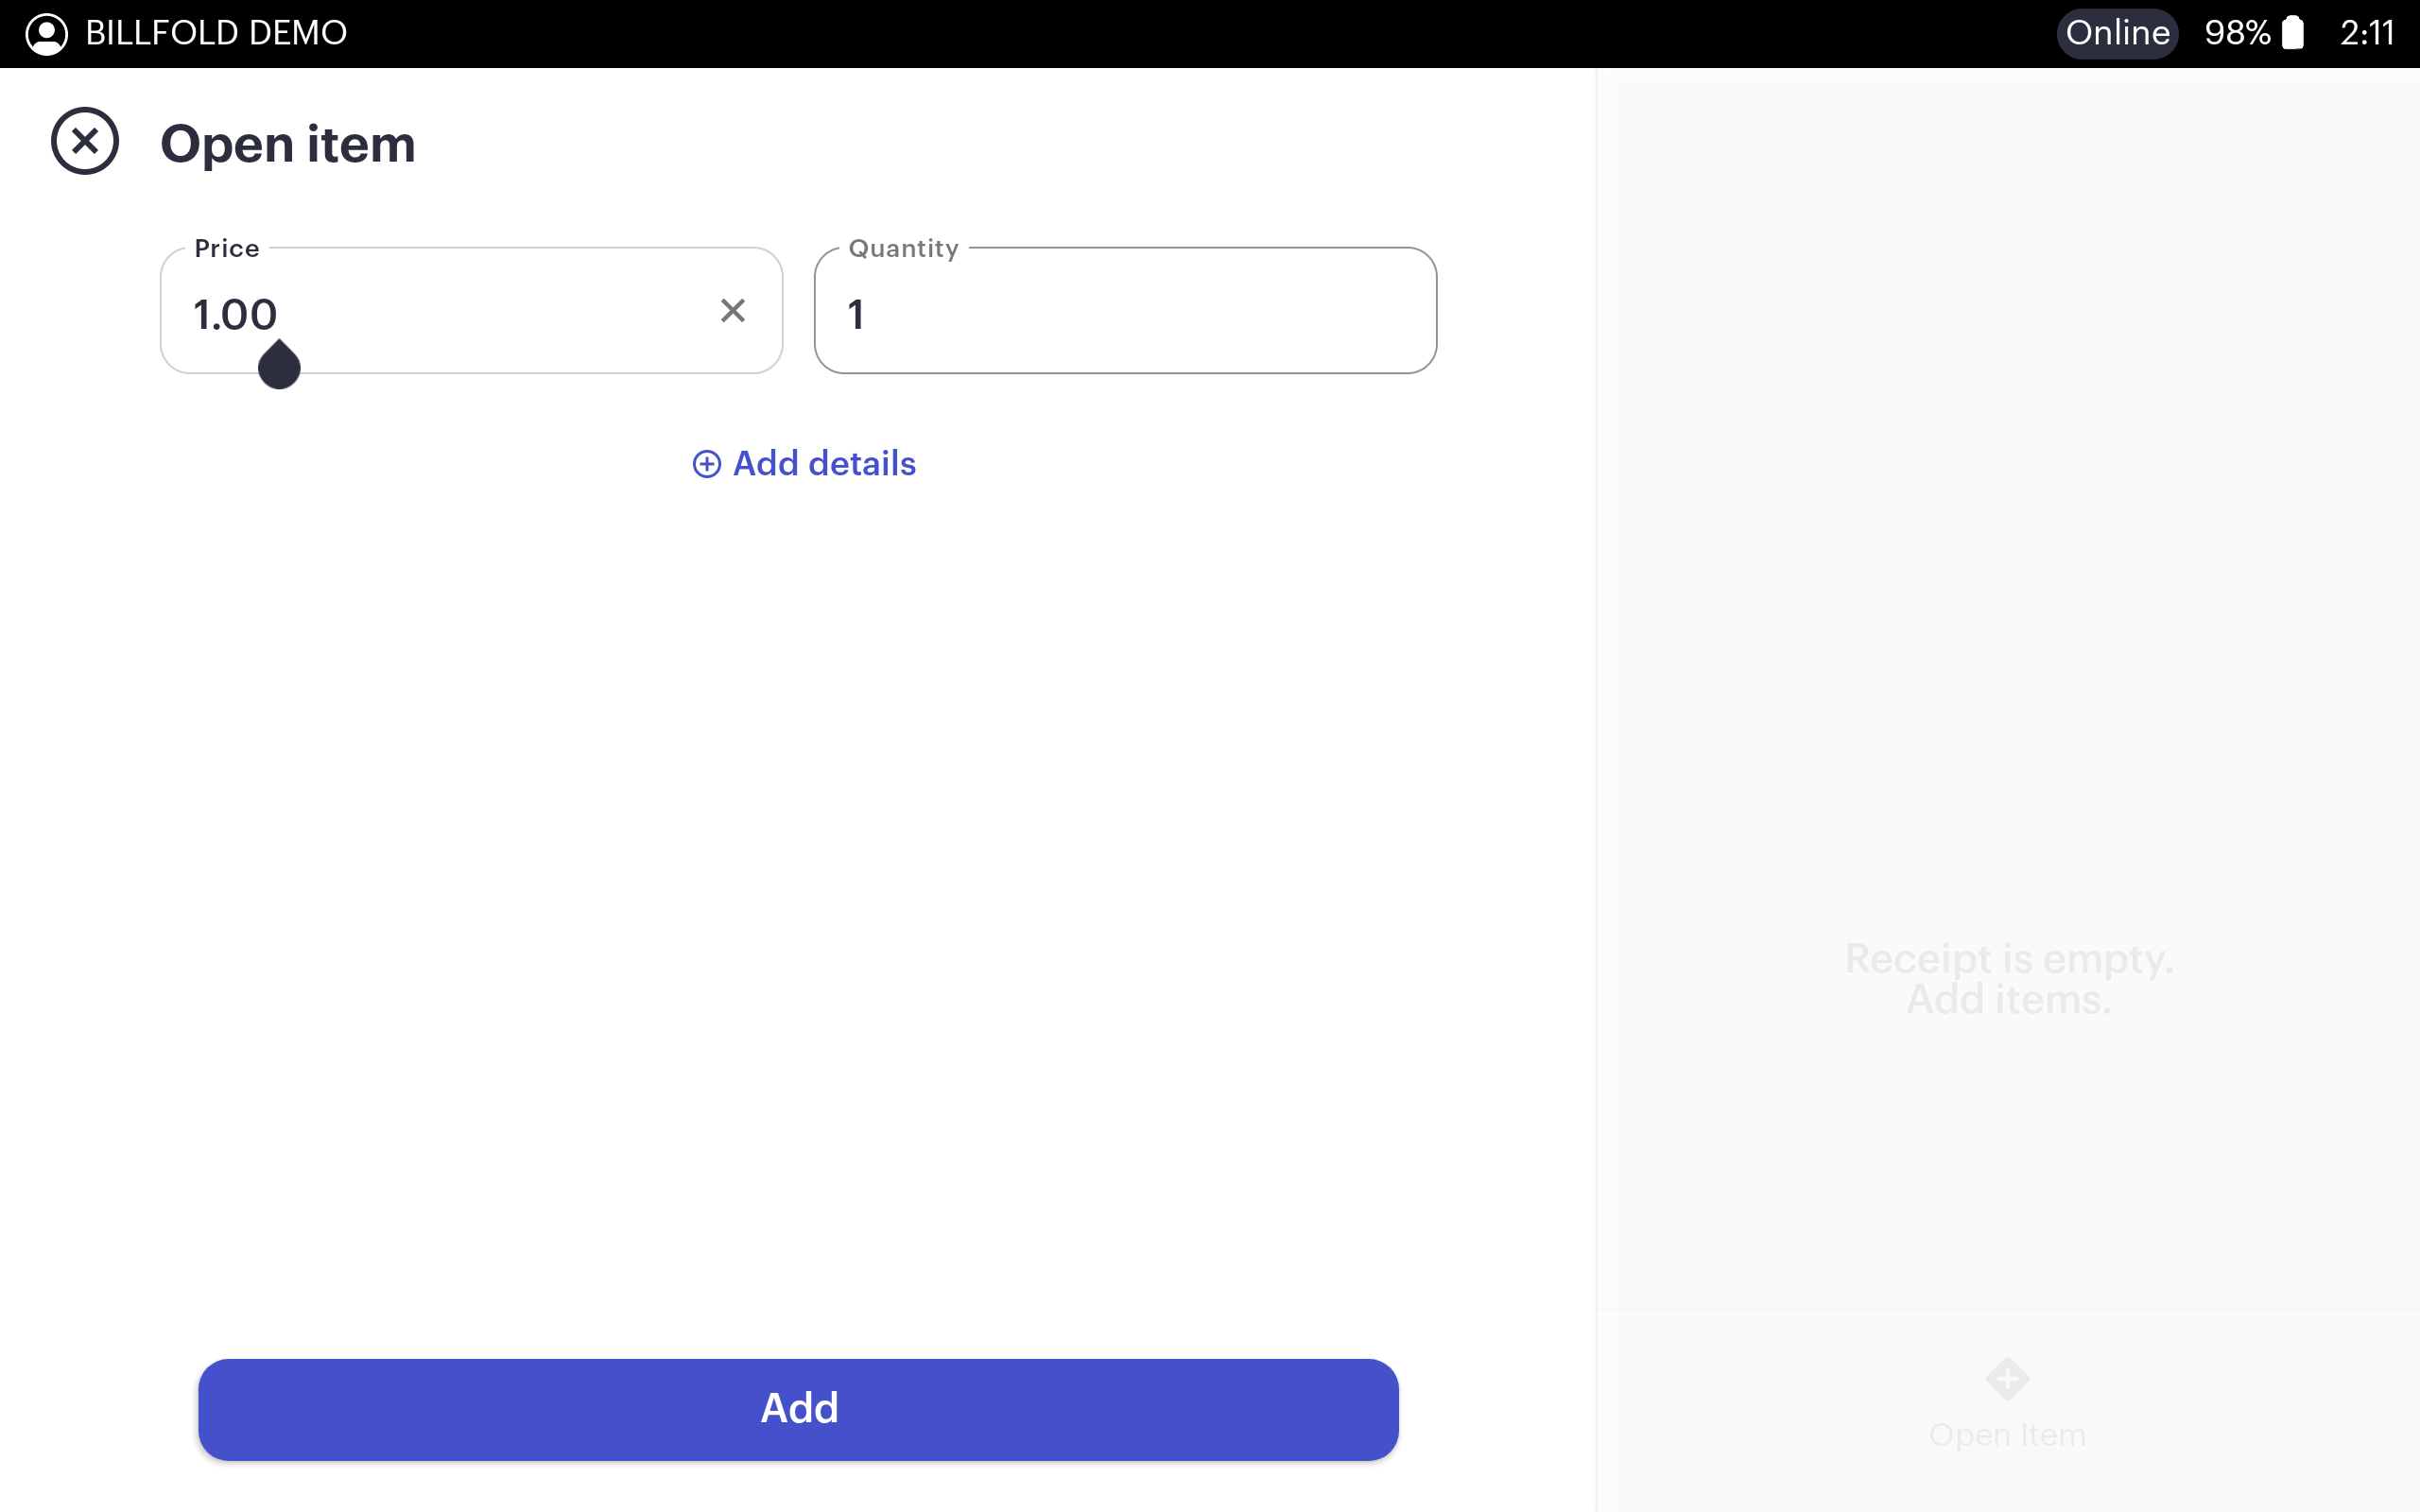Tap the user profile icon

pos(46,33)
